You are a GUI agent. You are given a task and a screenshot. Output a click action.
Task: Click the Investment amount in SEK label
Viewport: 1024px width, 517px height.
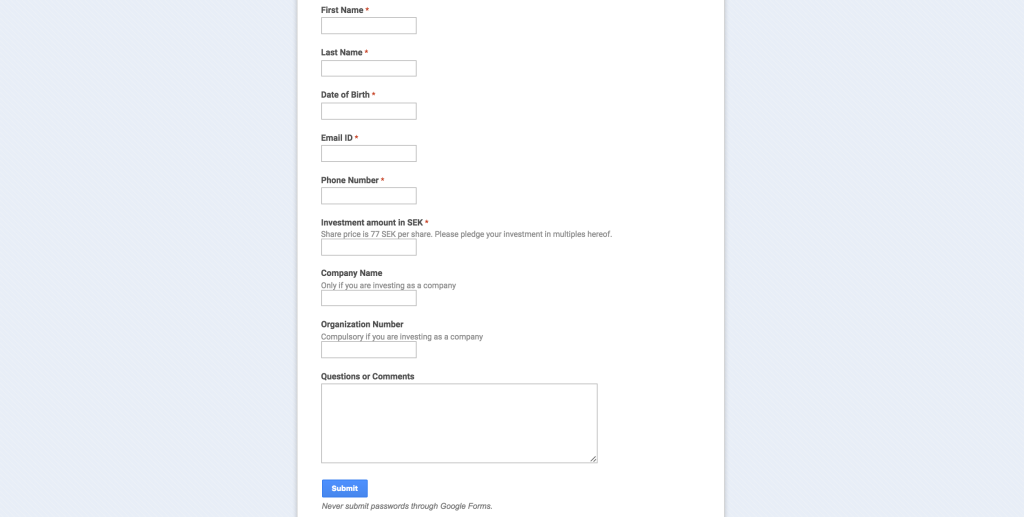coord(372,223)
